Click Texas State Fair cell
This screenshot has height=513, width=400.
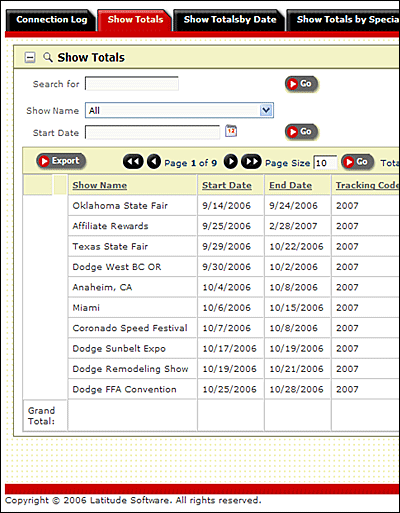coord(132,246)
